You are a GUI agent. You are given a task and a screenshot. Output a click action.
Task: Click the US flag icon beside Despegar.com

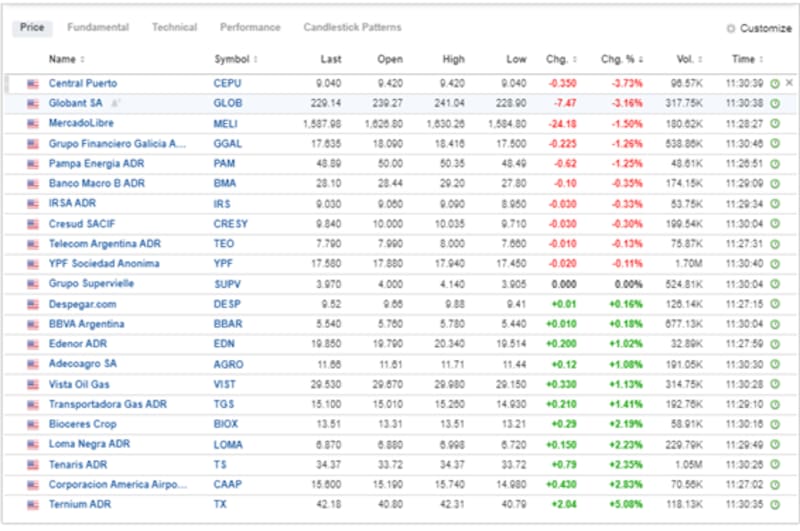[33, 304]
